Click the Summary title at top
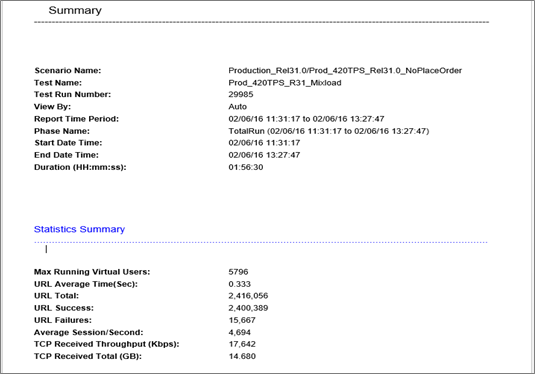Screen dimensions: 535x374 pos(75,10)
